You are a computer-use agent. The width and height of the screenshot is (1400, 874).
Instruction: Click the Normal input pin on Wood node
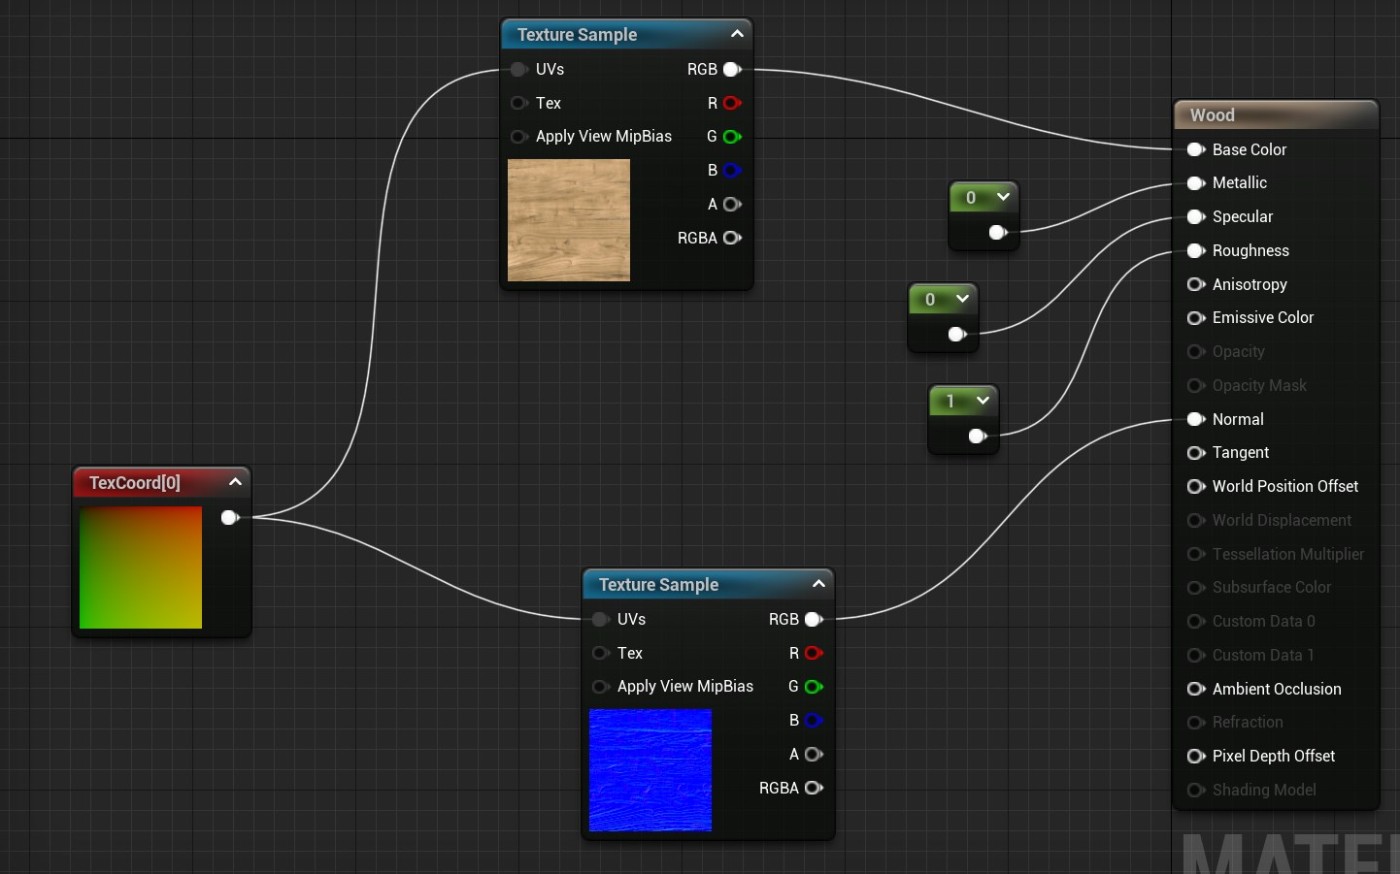tap(1195, 419)
